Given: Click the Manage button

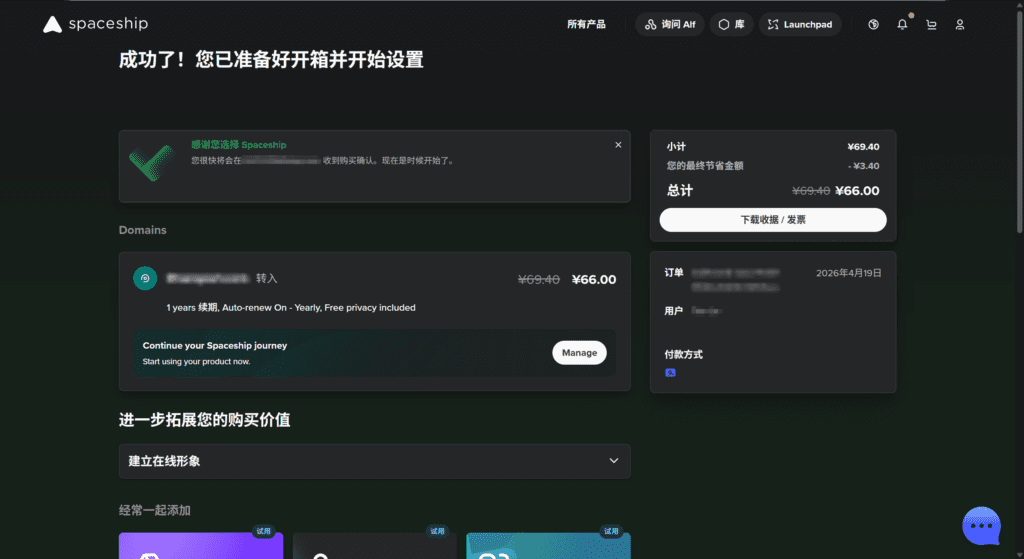Looking at the screenshot, I should [579, 353].
